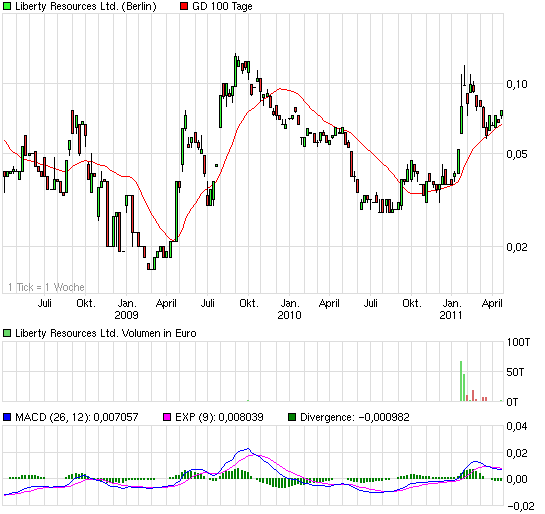
Task: Click the magenta EXP (9) swatch
Action: pyautogui.click(x=168, y=417)
